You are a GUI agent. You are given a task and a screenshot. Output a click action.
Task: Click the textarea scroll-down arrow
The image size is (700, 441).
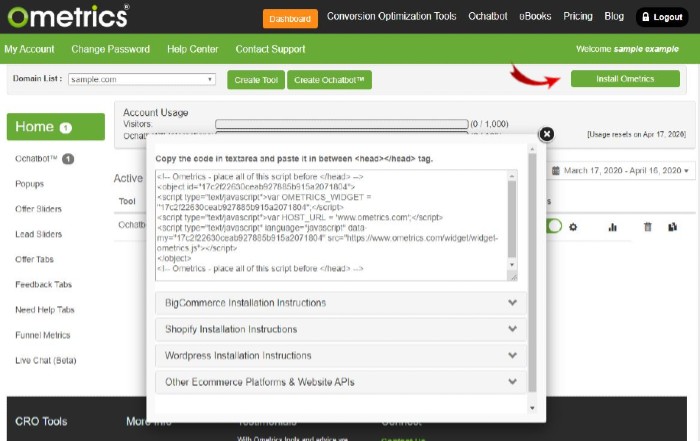pyautogui.click(x=512, y=265)
